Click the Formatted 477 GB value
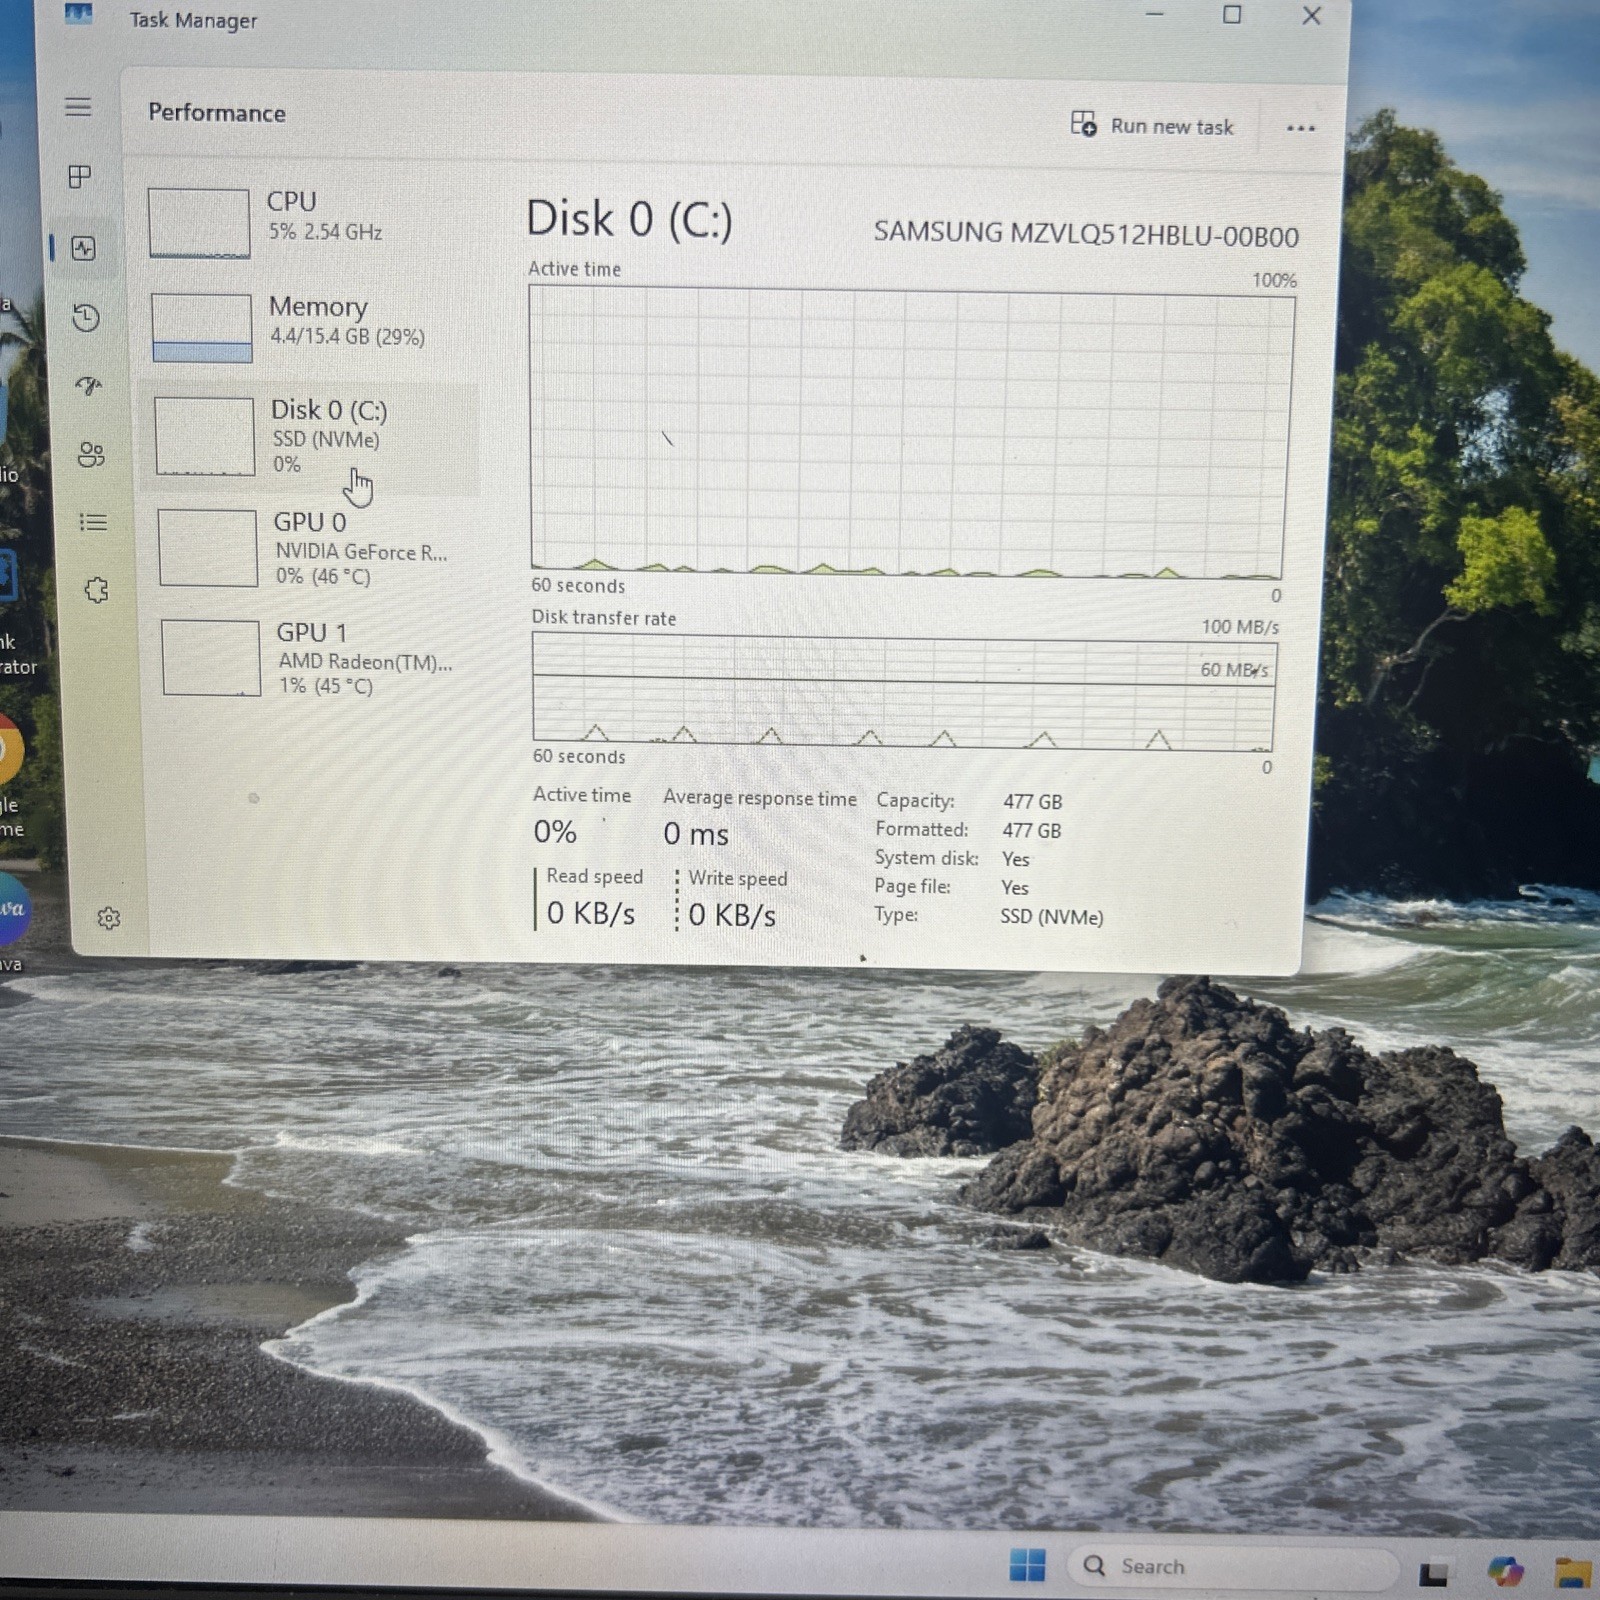The image size is (1600, 1600). pyautogui.click(x=1032, y=831)
